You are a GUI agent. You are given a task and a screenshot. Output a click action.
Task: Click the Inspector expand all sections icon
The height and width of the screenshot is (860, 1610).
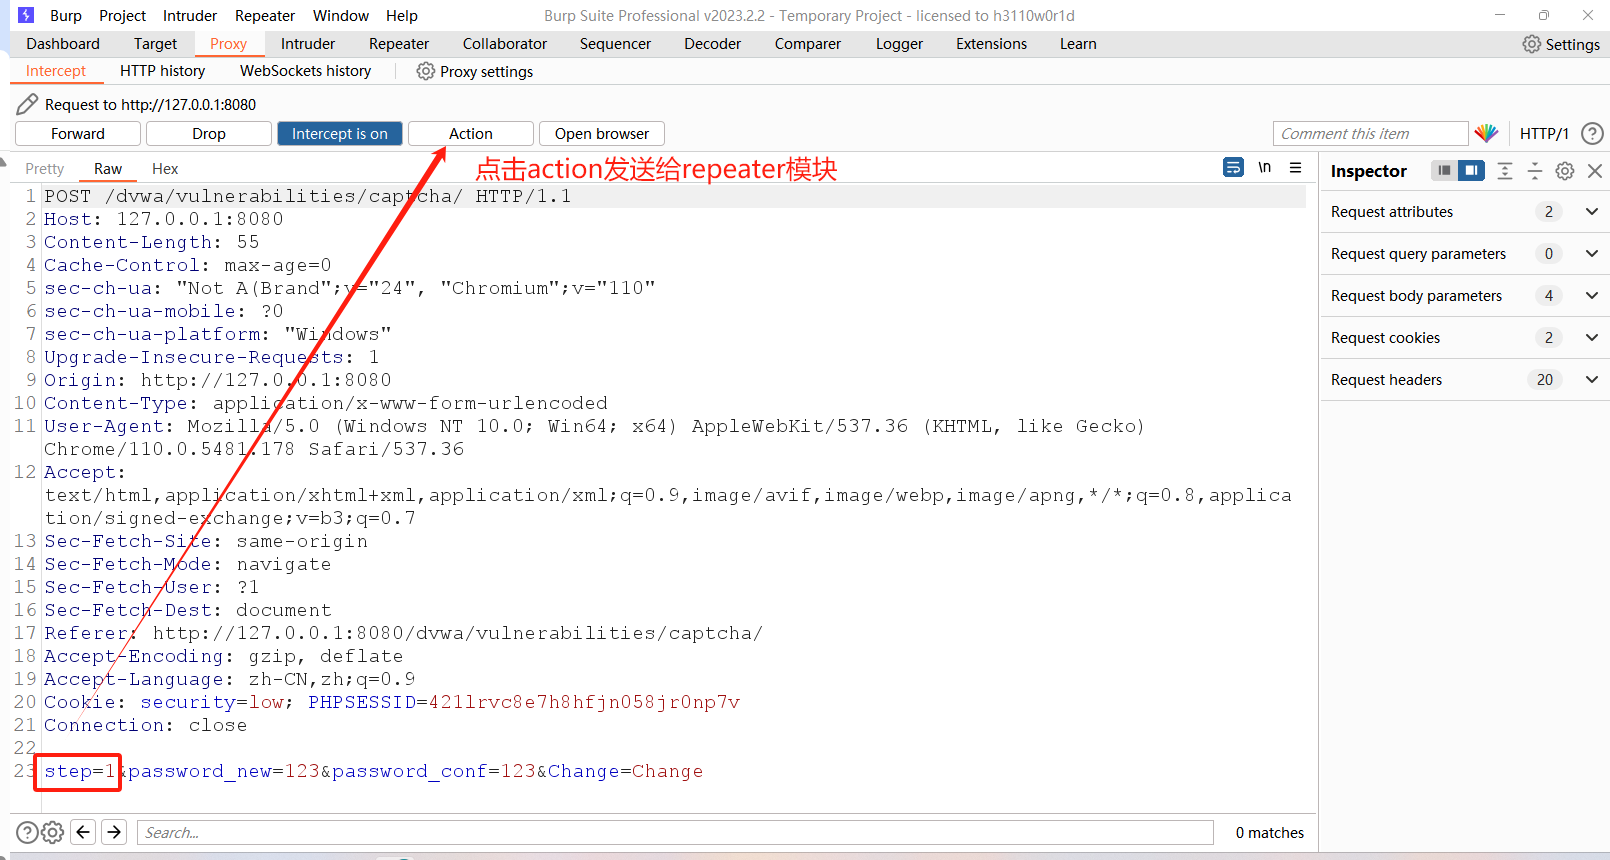1505,171
